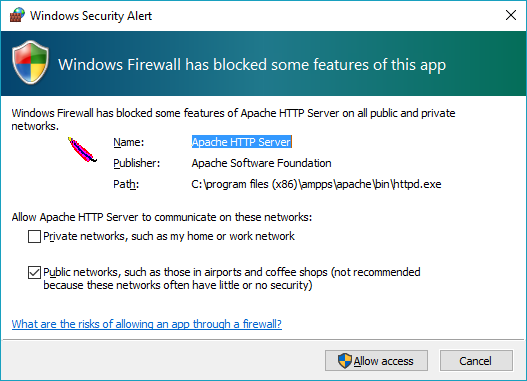Allow access for Apache HTTP Server
Screen dimensions: 527x381
tap(376, 361)
